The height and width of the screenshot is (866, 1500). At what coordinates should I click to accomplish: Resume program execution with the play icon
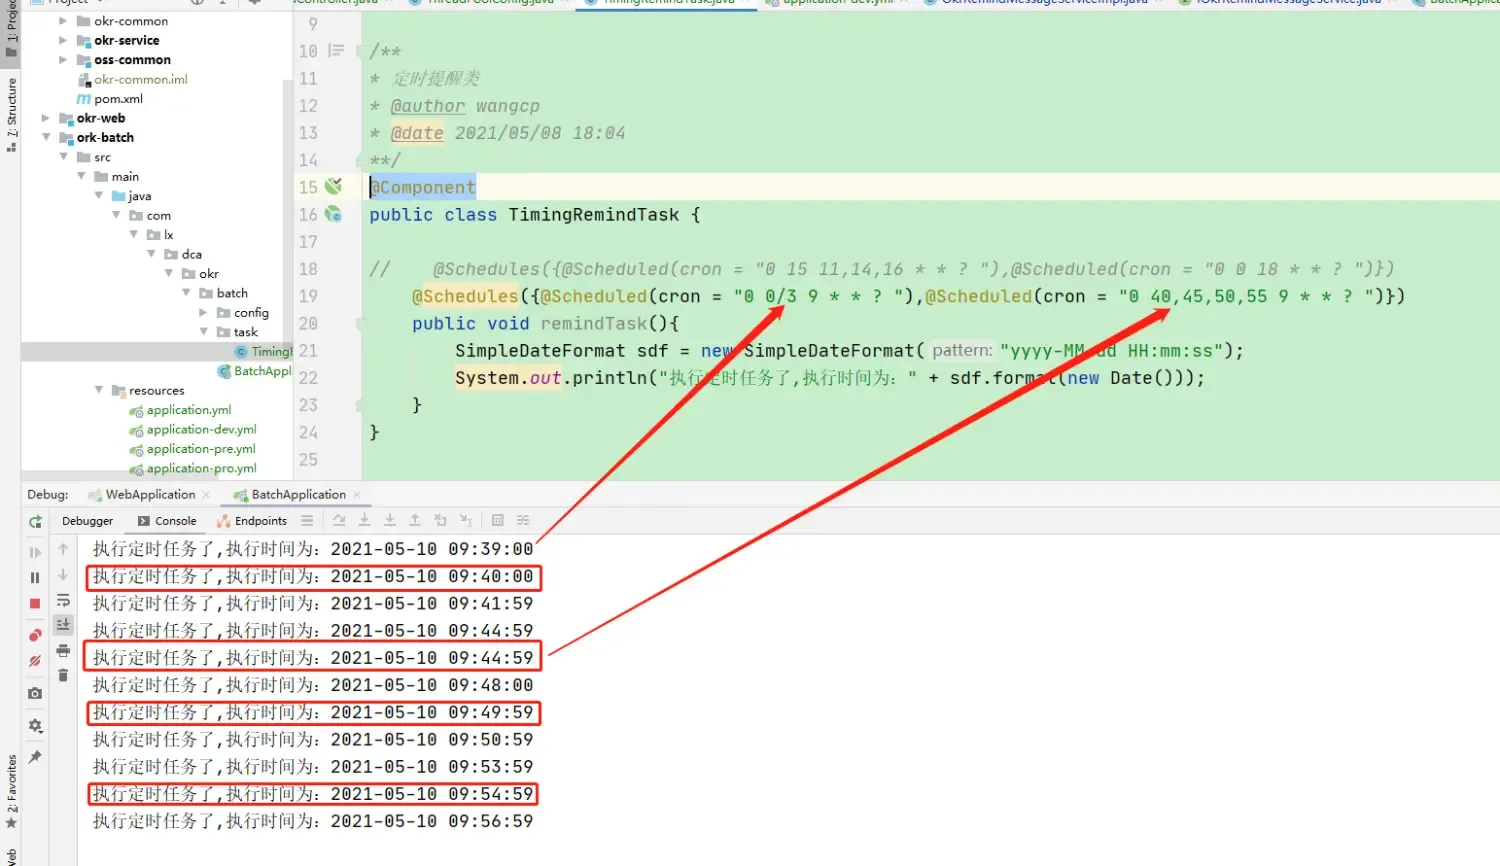pos(34,551)
